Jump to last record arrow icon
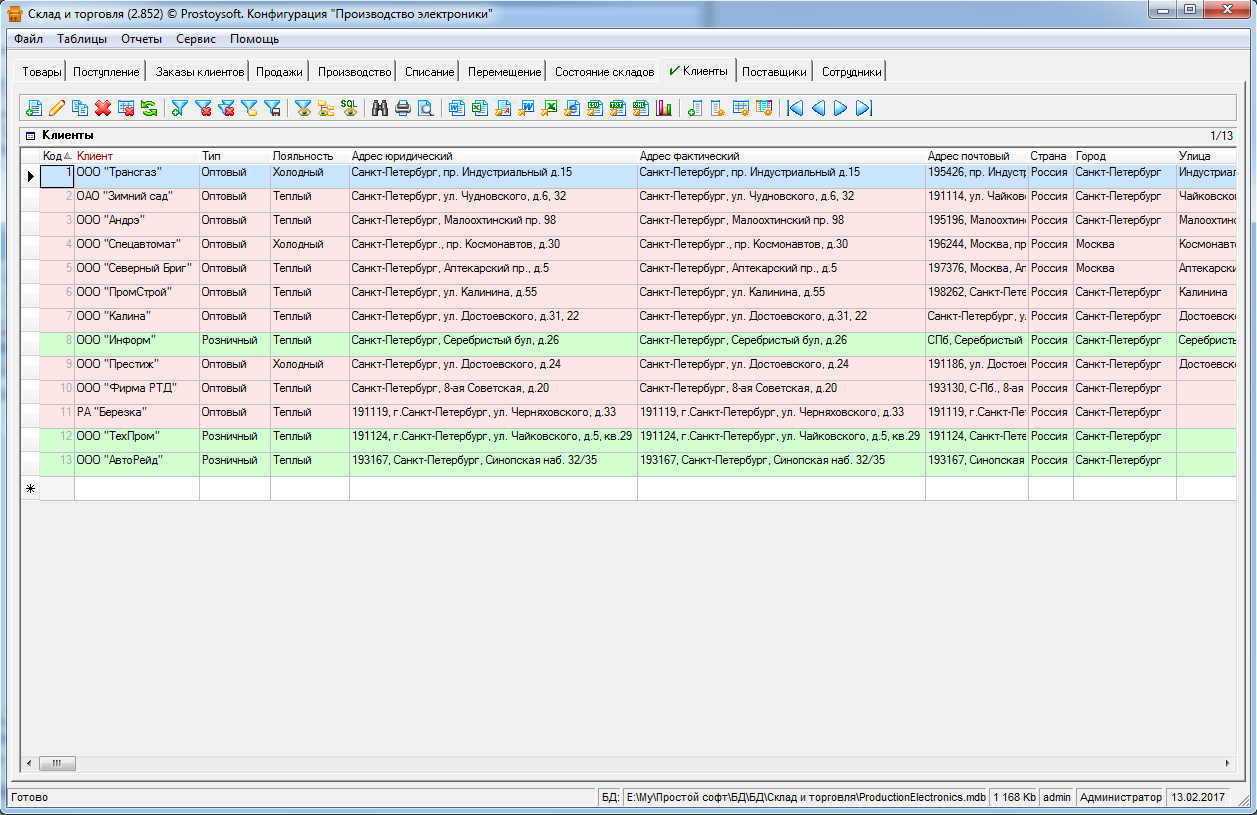The width and height of the screenshot is (1257, 815). (864, 108)
